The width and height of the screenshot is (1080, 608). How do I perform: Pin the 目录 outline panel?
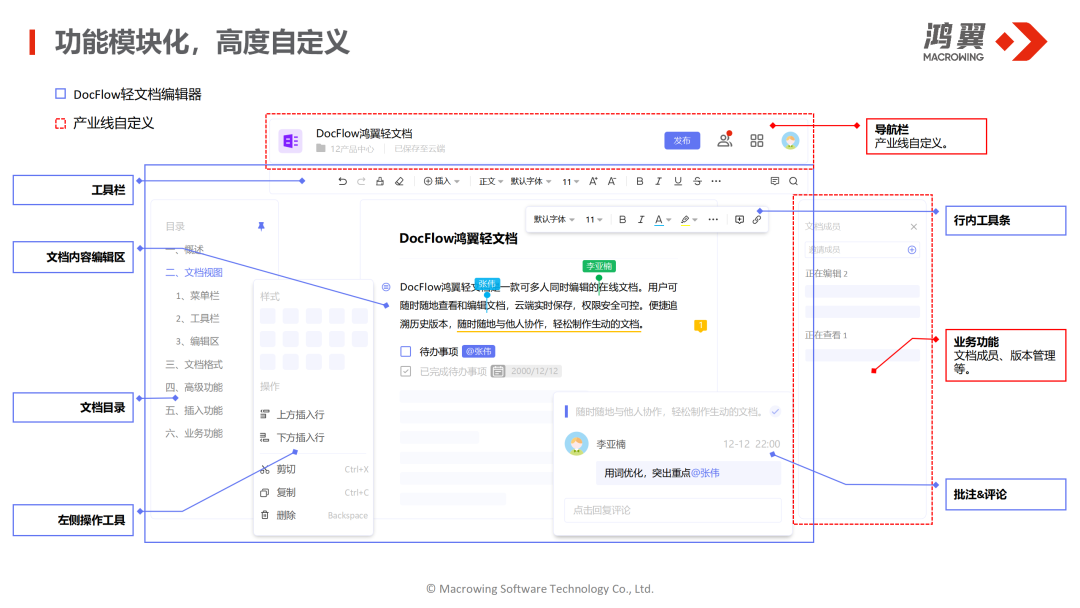tap(261, 226)
